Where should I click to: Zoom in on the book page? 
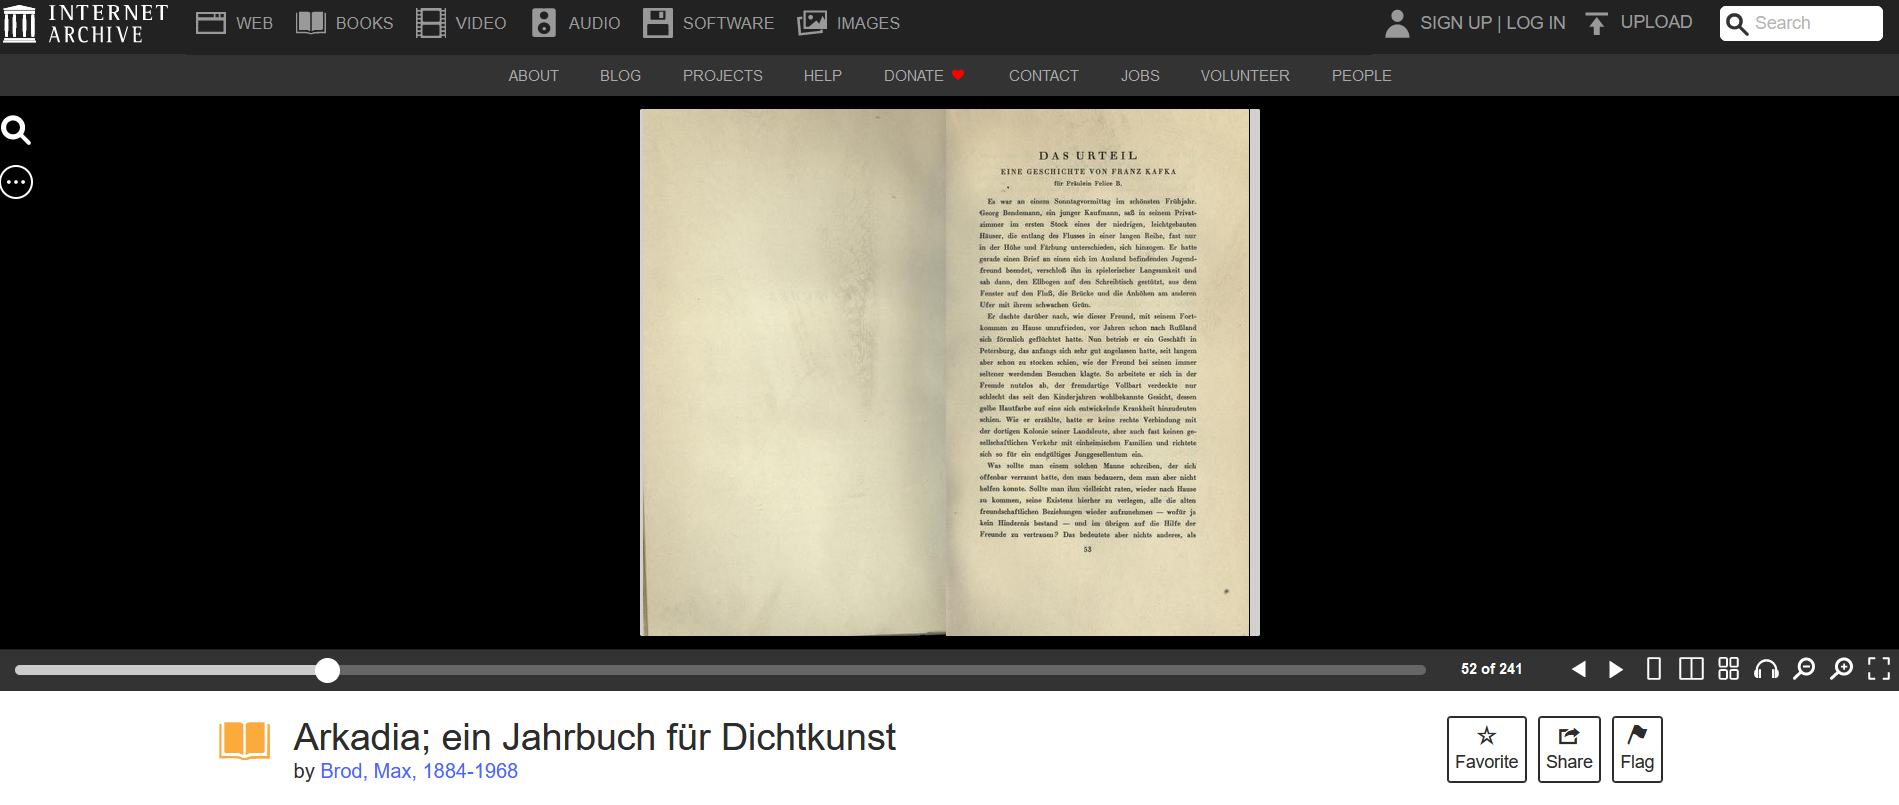1841,669
